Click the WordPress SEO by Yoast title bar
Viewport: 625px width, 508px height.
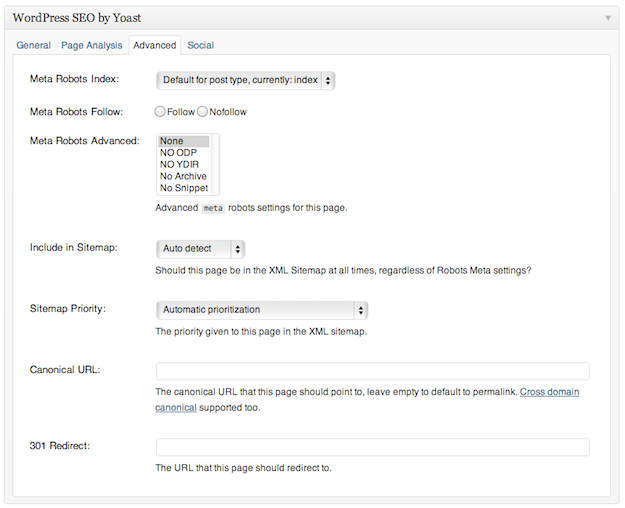pyautogui.click(x=312, y=18)
